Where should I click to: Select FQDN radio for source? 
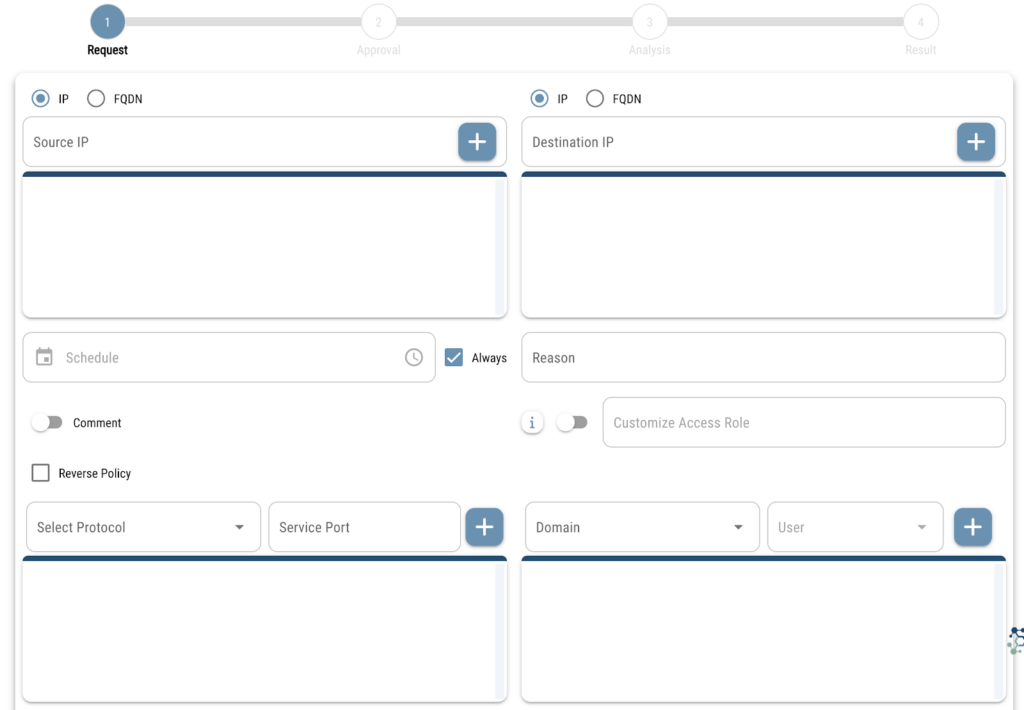pyautogui.click(x=96, y=99)
